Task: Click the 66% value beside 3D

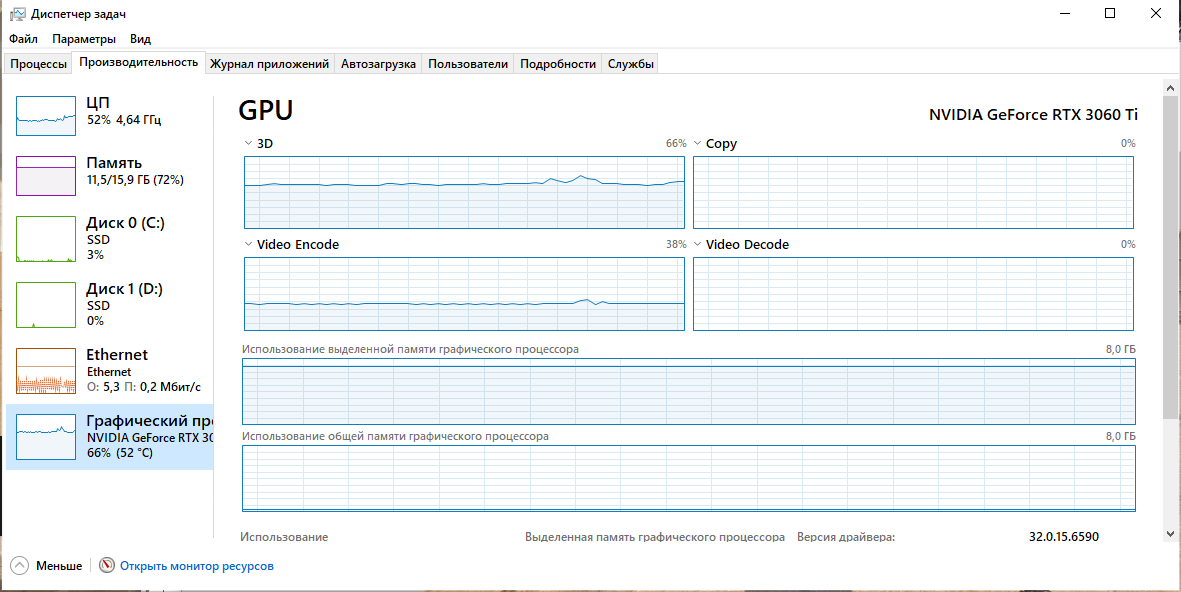Action: [x=676, y=143]
